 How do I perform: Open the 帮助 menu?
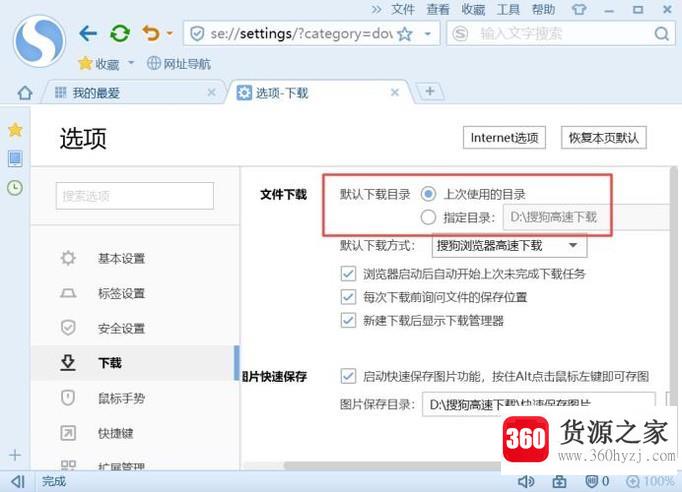[x=543, y=9]
